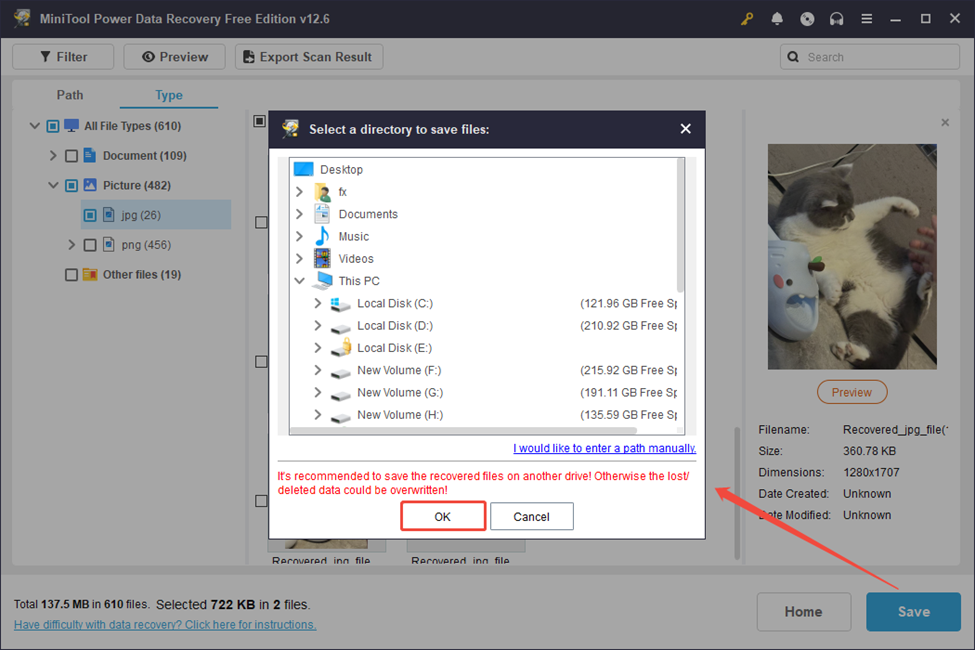Click Export Scan Result
This screenshot has width=975, height=650.
pyautogui.click(x=309, y=57)
